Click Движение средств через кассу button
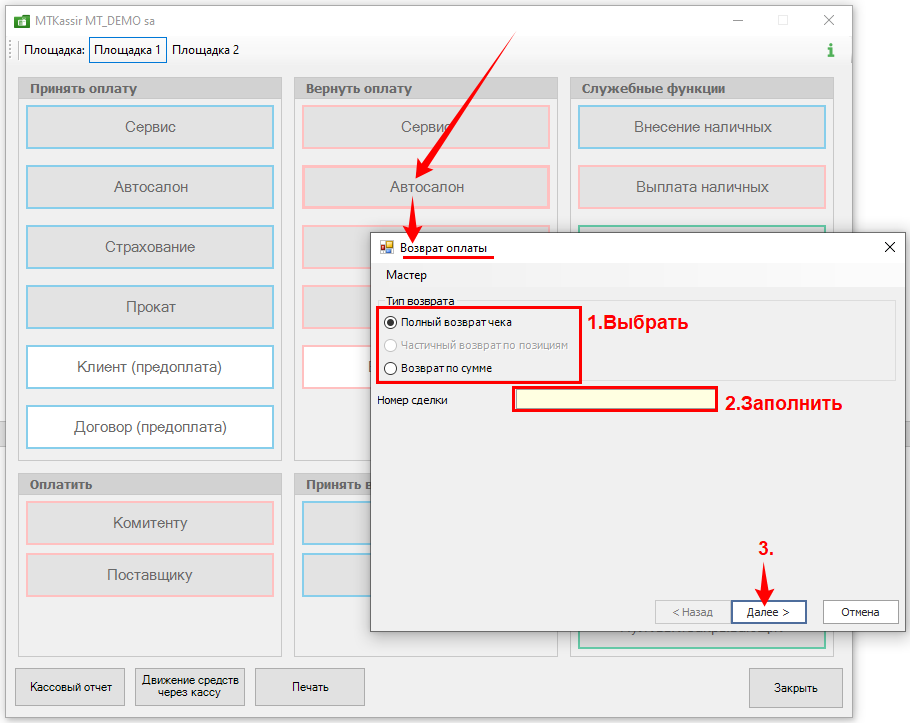Image resolution: width=910 pixels, height=723 pixels. (190, 687)
